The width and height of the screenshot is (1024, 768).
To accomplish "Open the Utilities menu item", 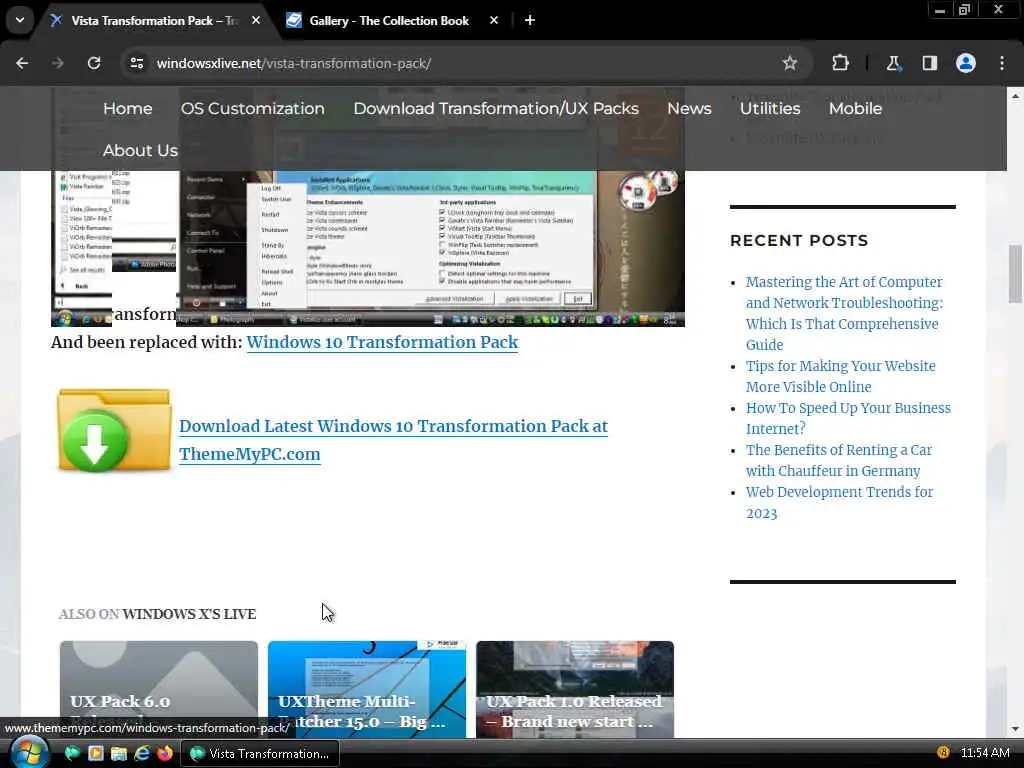I will coord(770,108).
